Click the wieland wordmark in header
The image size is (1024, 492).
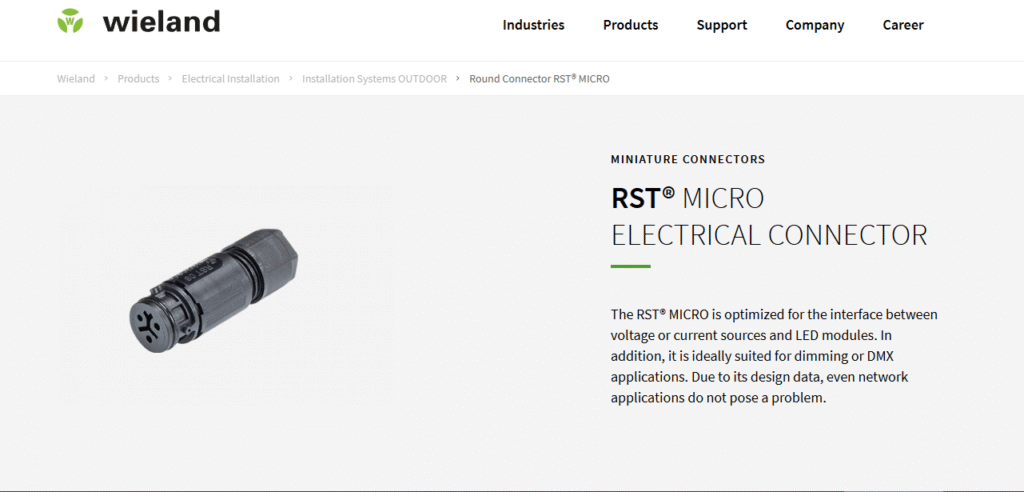click(x=161, y=22)
